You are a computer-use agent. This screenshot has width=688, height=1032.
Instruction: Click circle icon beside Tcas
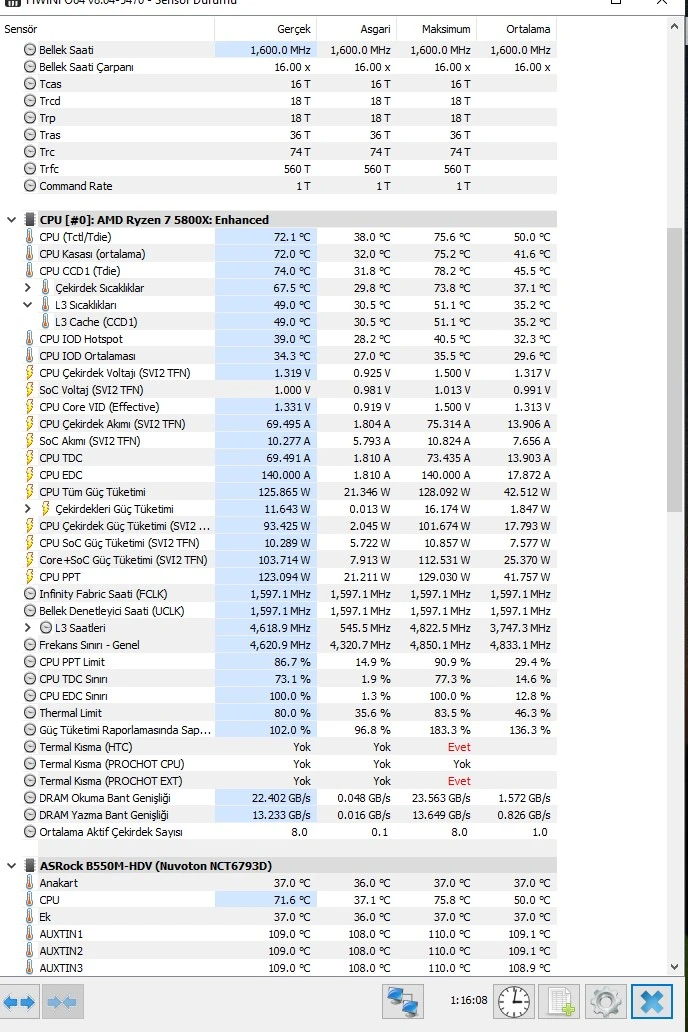pyautogui.click(x=30, y=84)
